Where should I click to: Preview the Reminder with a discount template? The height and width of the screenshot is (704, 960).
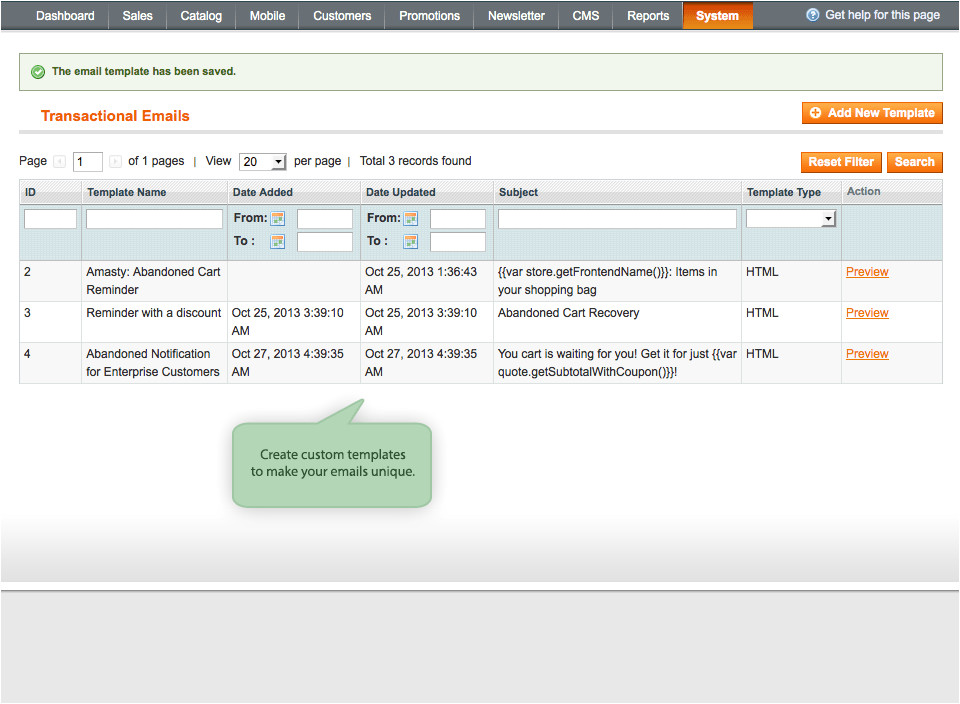(x=867, y=313)
